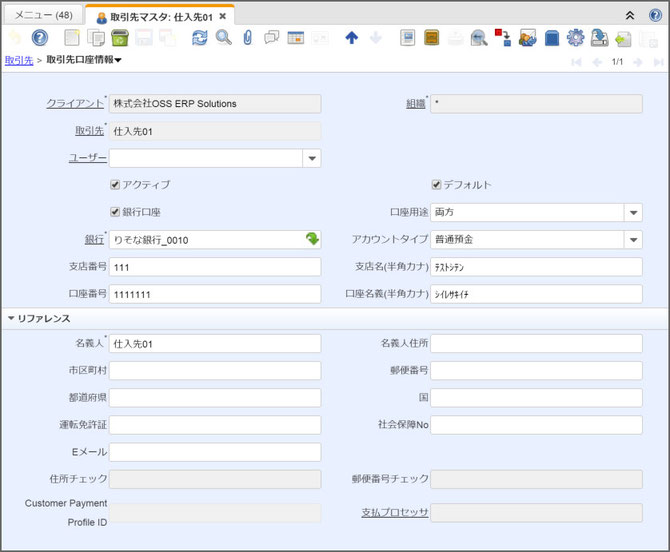Click the 支店名(半角カナ) input field
Viewport: 670px width, 552px height.
[536, 267]
